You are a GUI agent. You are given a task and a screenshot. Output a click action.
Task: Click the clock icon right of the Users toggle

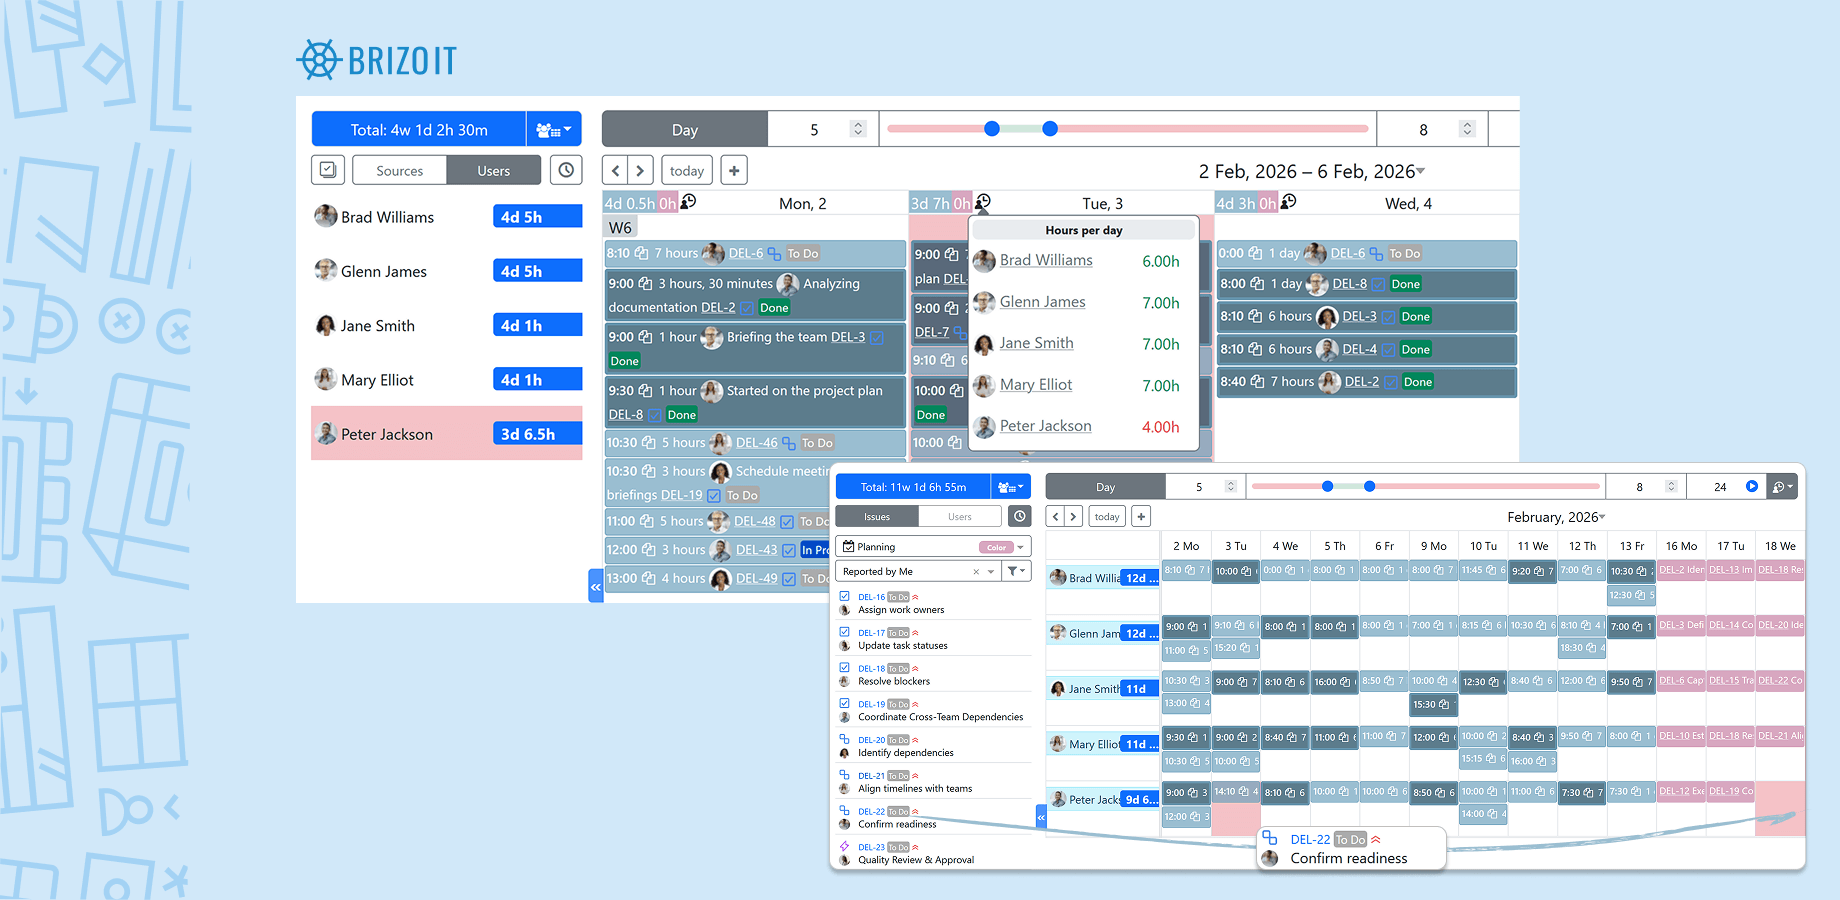(x=566, y=169)
